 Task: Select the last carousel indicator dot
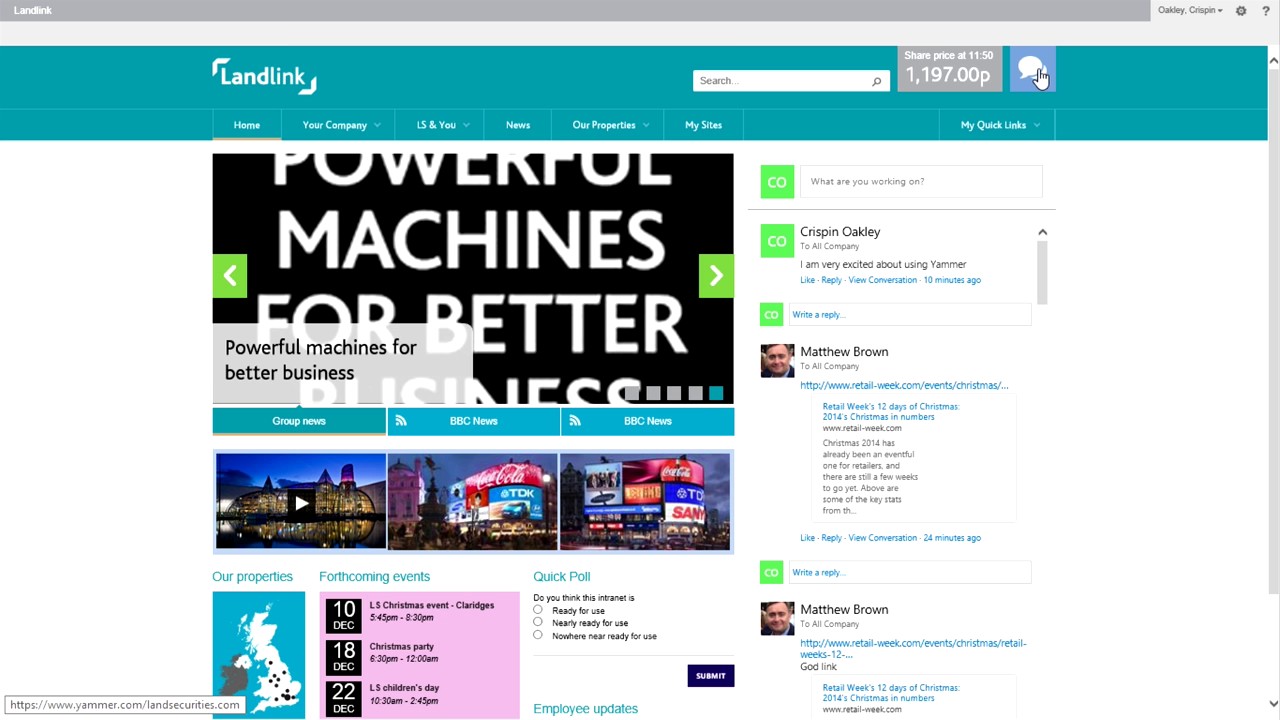[716, 393]
